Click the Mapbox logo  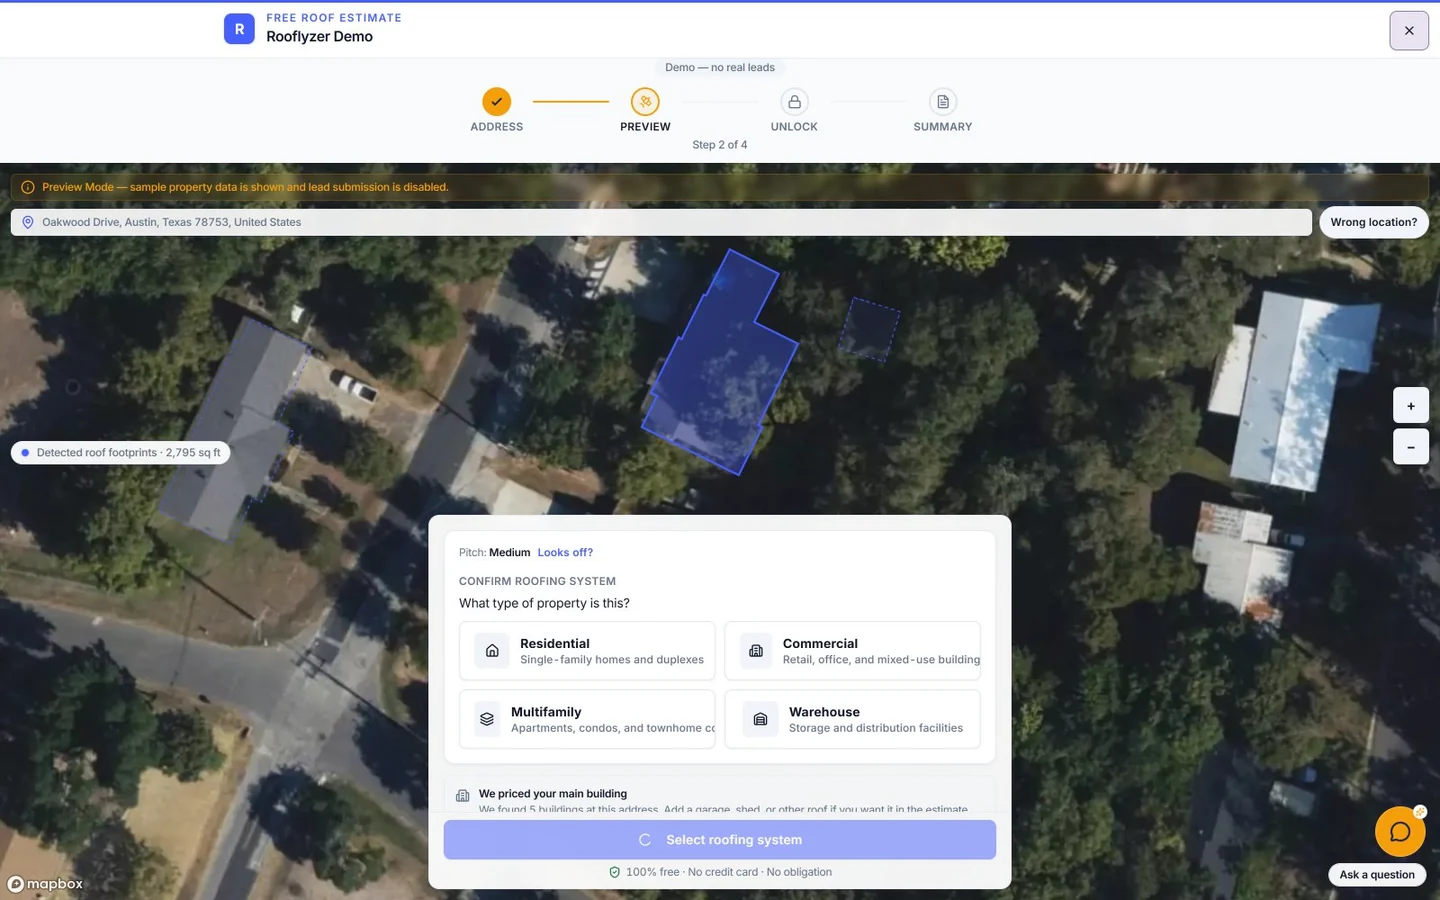45,884
